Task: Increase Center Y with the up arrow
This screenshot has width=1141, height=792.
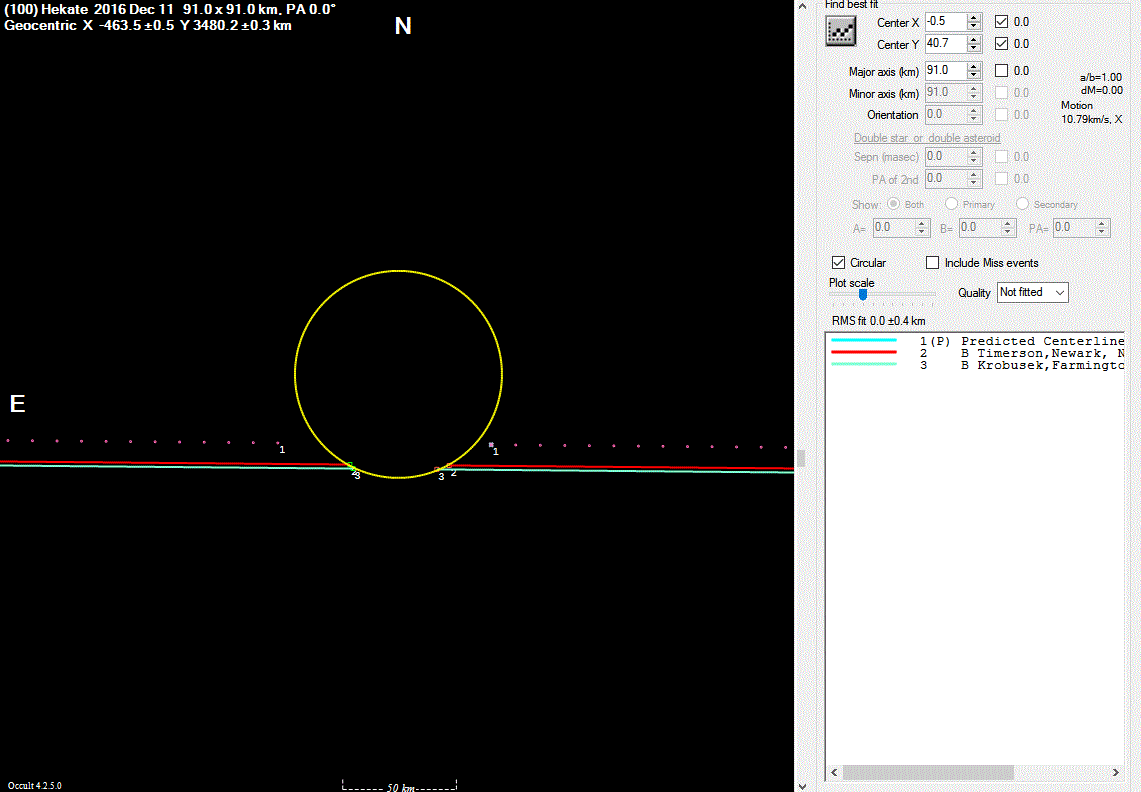Action: tap(974, 39)
